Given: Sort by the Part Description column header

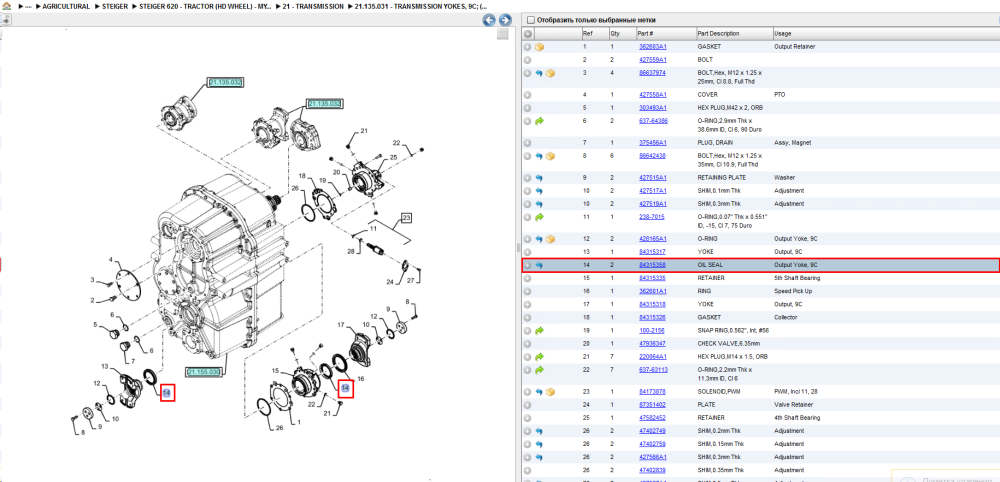Looking at the screenshot, I should [733, 33].
